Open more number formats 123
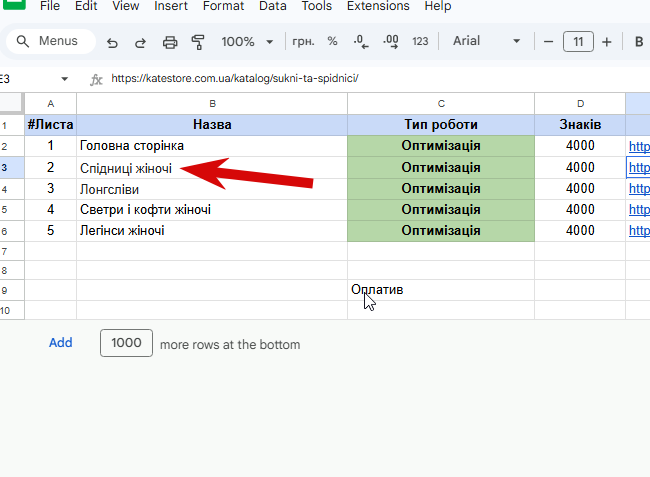This screenshot has width=650, height=477. pyautogui.click(x=420, y=41)
